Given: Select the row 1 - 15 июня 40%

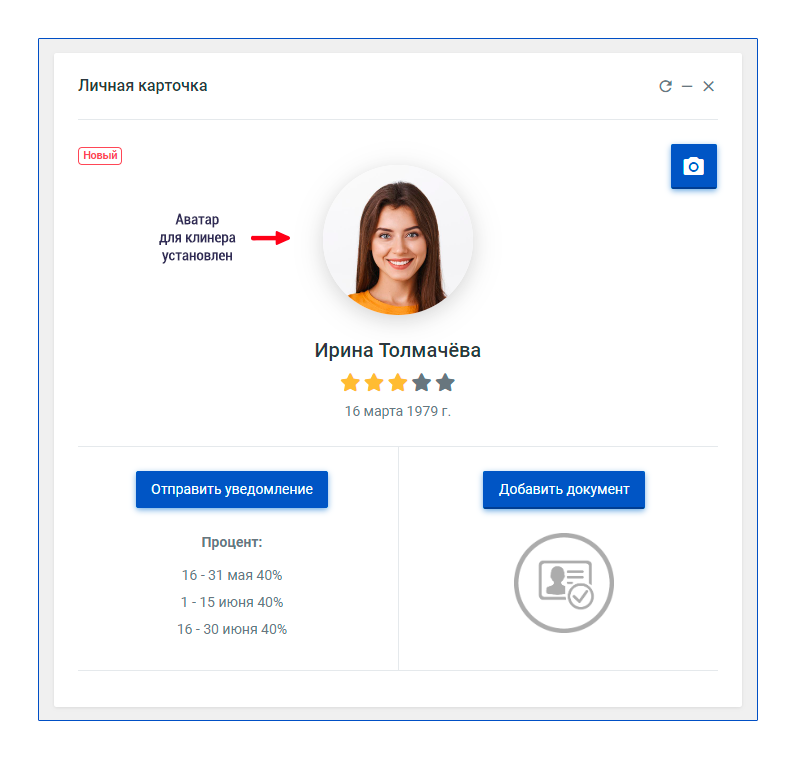Looking at the screenshot, I should click(x=232, y=602).
